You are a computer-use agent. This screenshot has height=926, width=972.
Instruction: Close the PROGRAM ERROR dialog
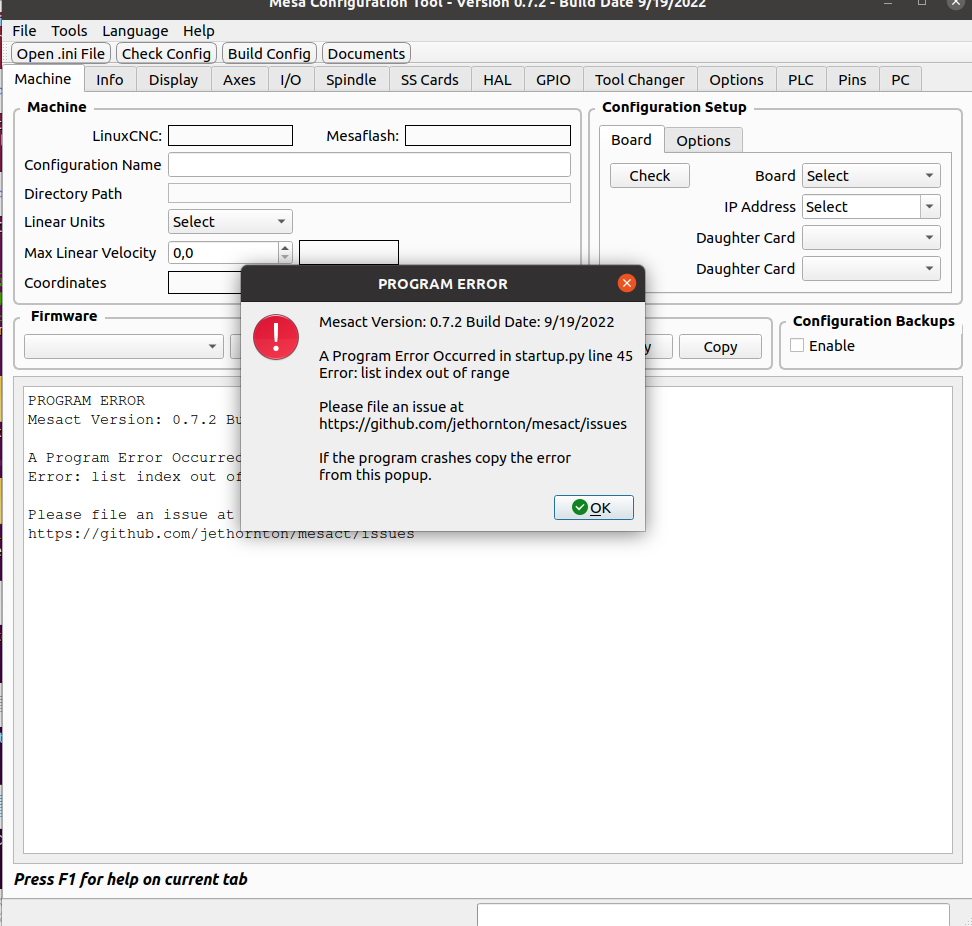pyautogui.click(x=627, y=283)
